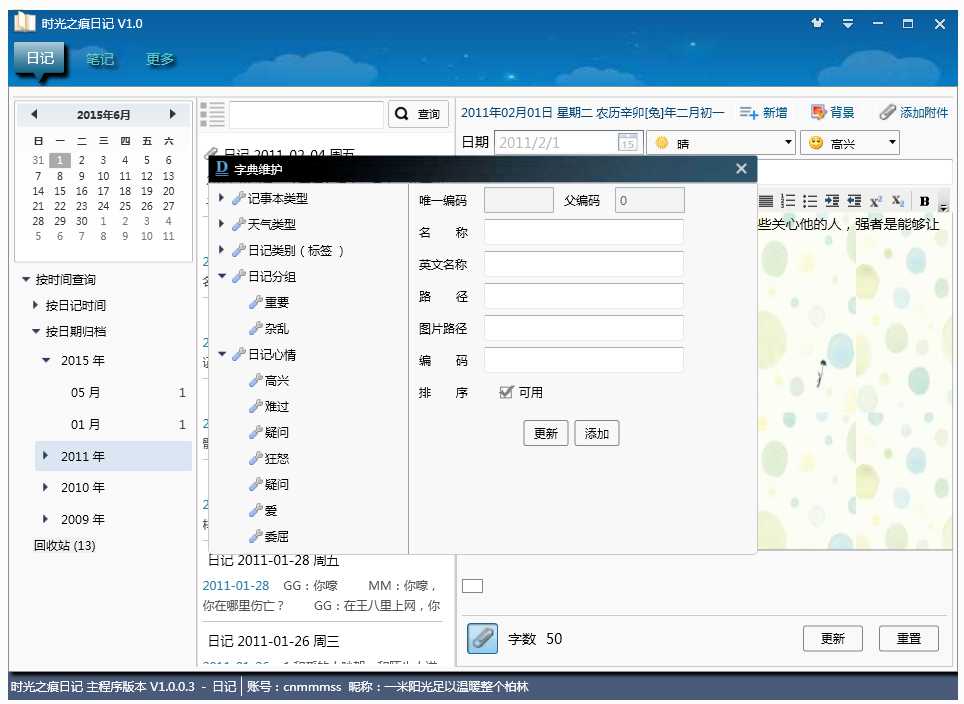The height and width of the screenshot is (704, 964).
Task: Focus the 名称 input field
Action: 583,232
